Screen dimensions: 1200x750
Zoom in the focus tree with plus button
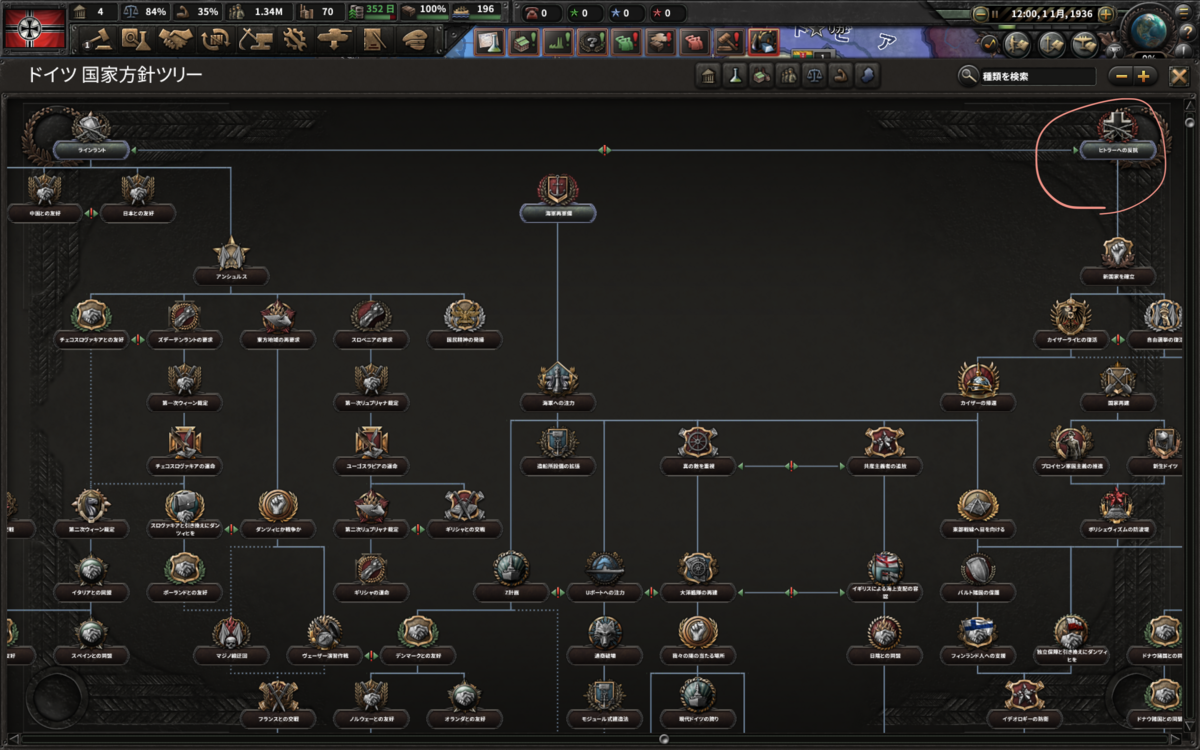coord(1143,76)
